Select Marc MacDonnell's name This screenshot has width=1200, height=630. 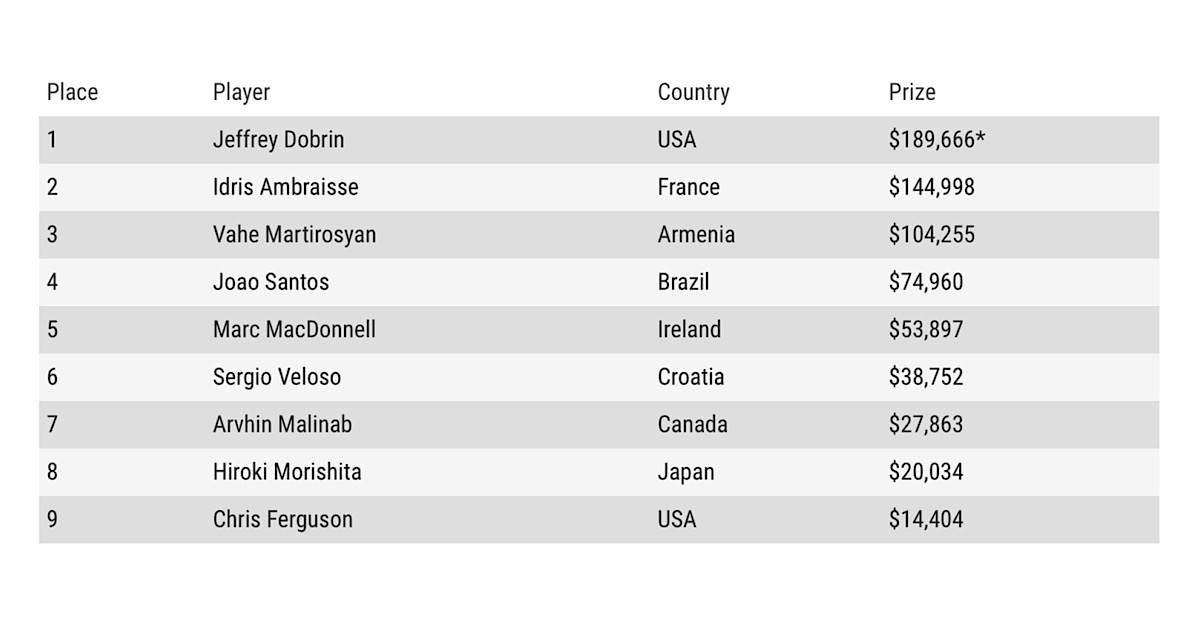pyautogui.click(x=294, y=329)
